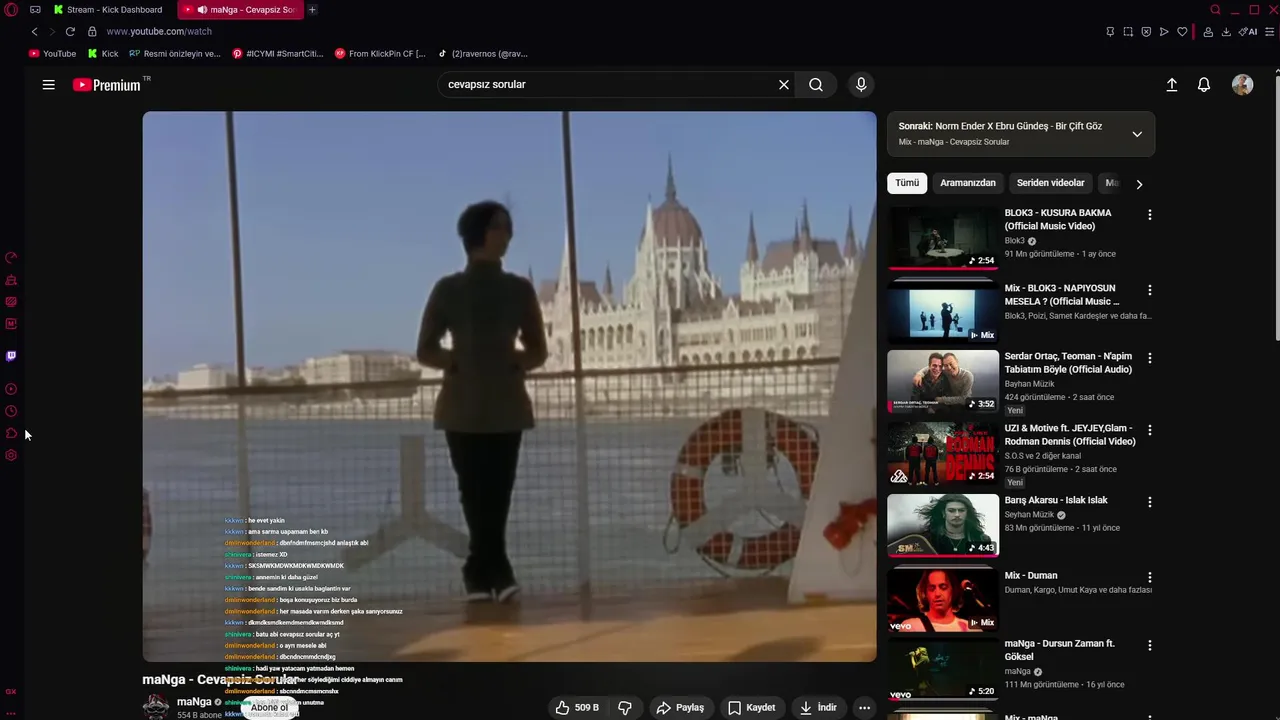The width and height of the screenshot is (1280, 720).
Task: Open a new browser tab
Action: tap(312, 10)
